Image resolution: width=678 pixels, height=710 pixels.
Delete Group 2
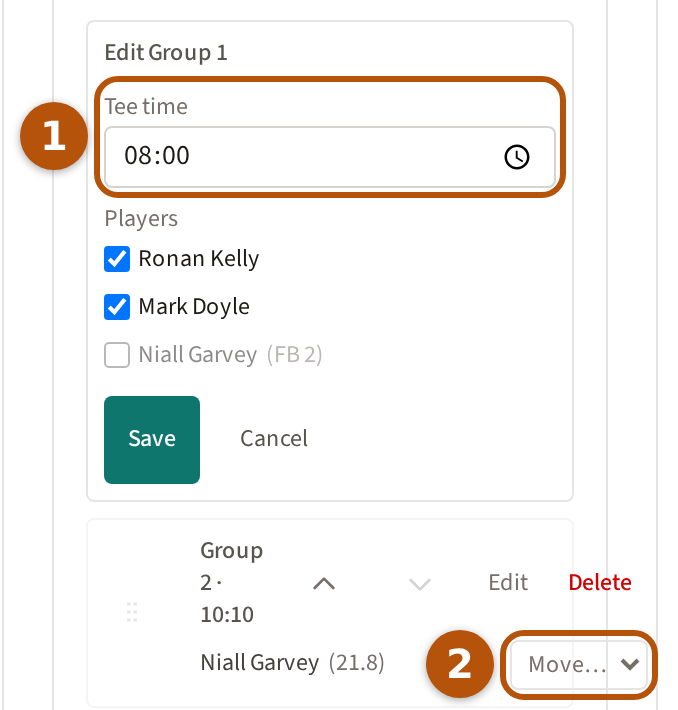click(600, 582)
